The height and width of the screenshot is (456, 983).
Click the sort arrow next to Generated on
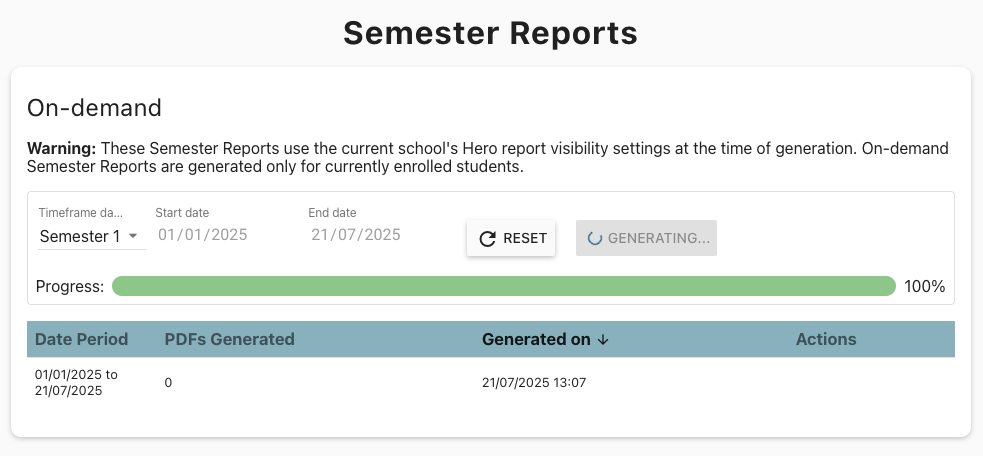pyautogui.click(x=603, y=339)
